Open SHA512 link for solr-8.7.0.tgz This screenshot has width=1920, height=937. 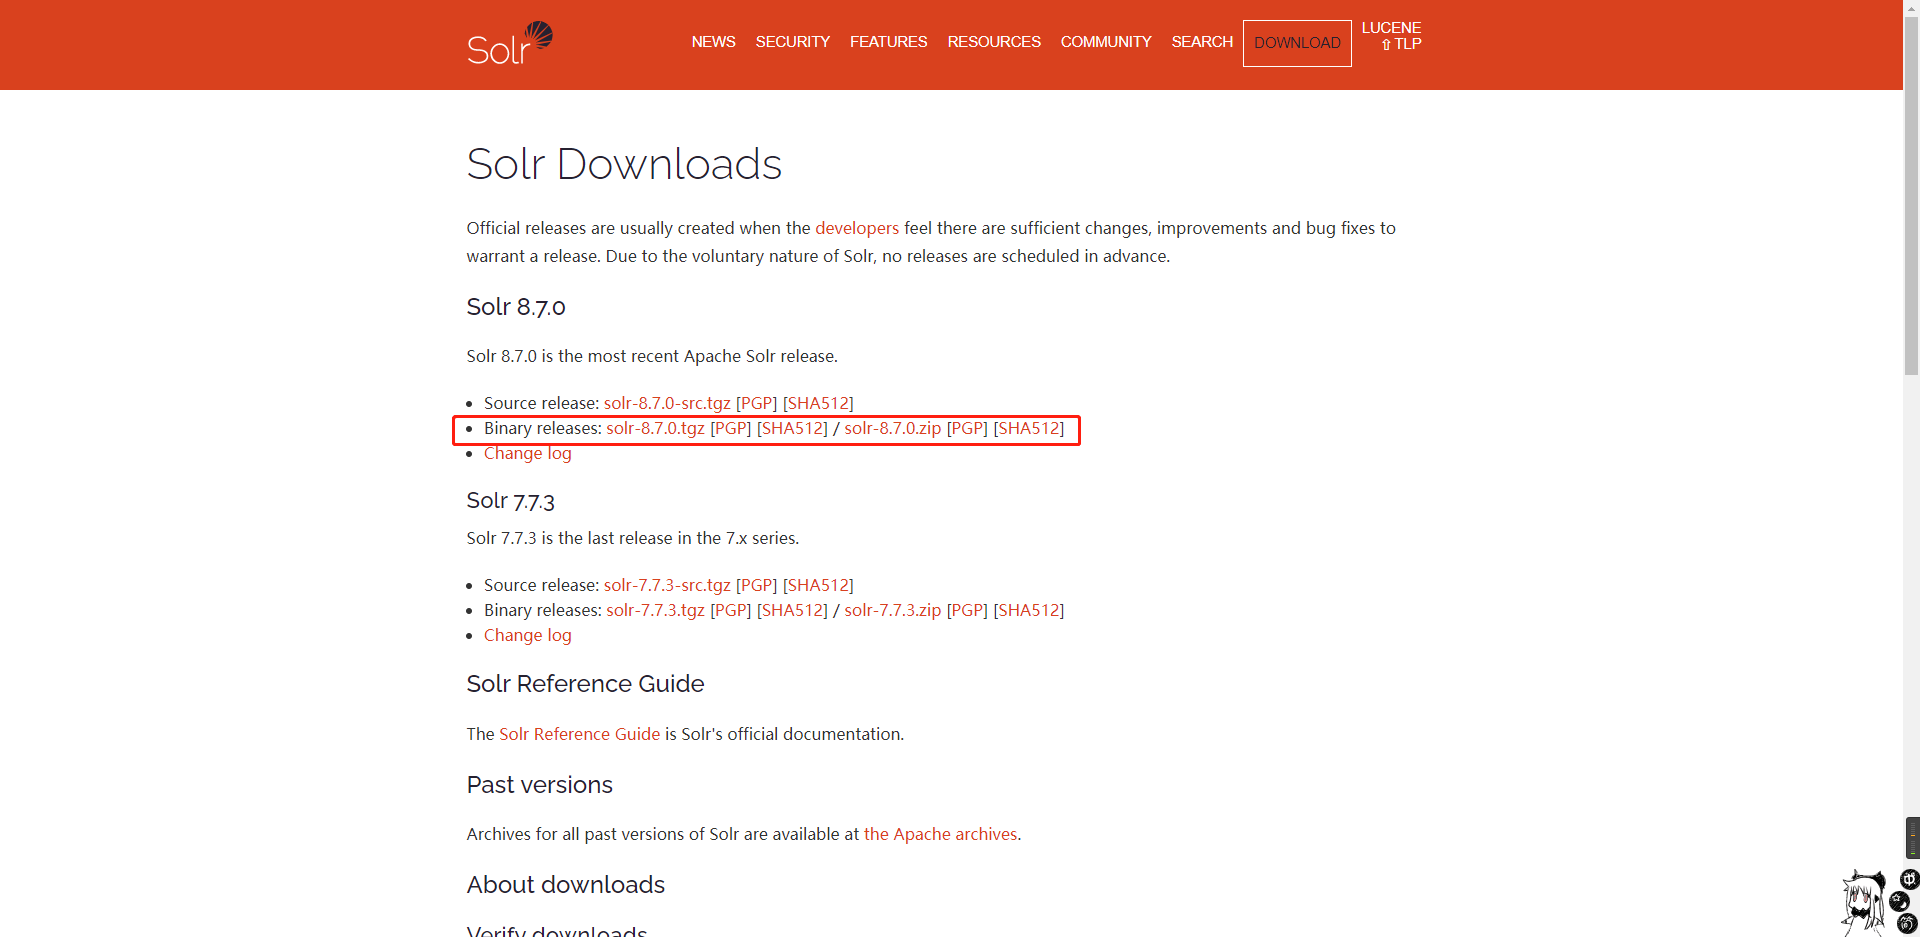[792, 428]
